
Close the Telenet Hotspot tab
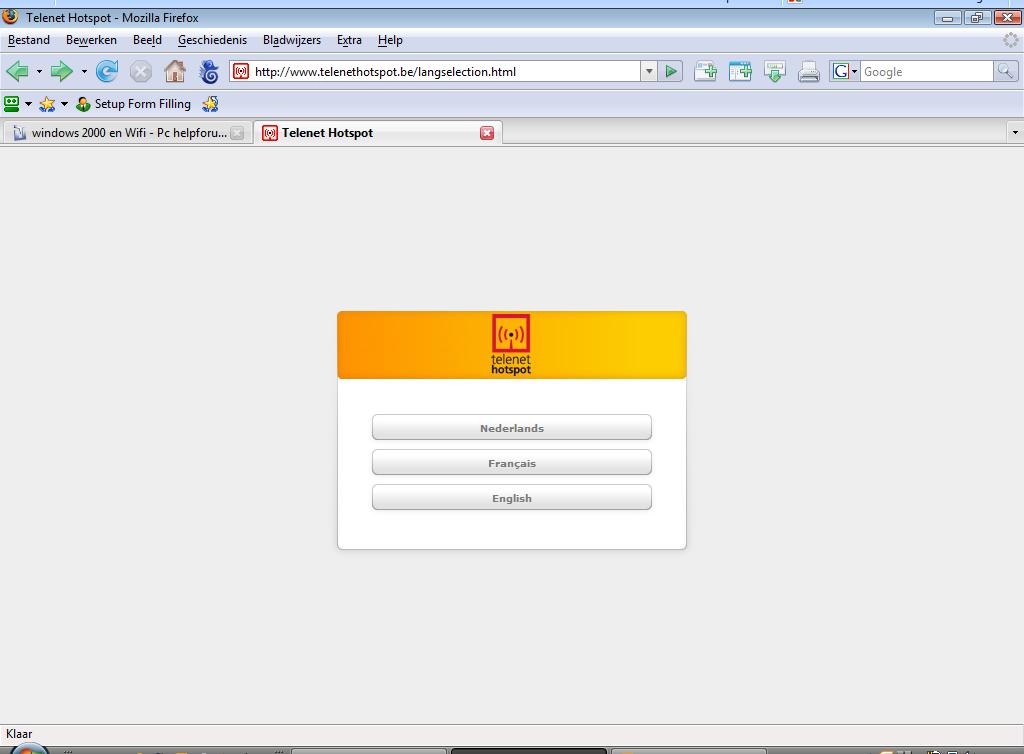tap(487, 133)
